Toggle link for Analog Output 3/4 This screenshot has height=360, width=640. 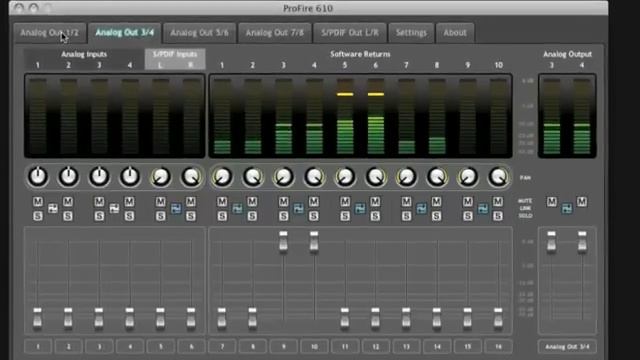(x=567, y=209)
